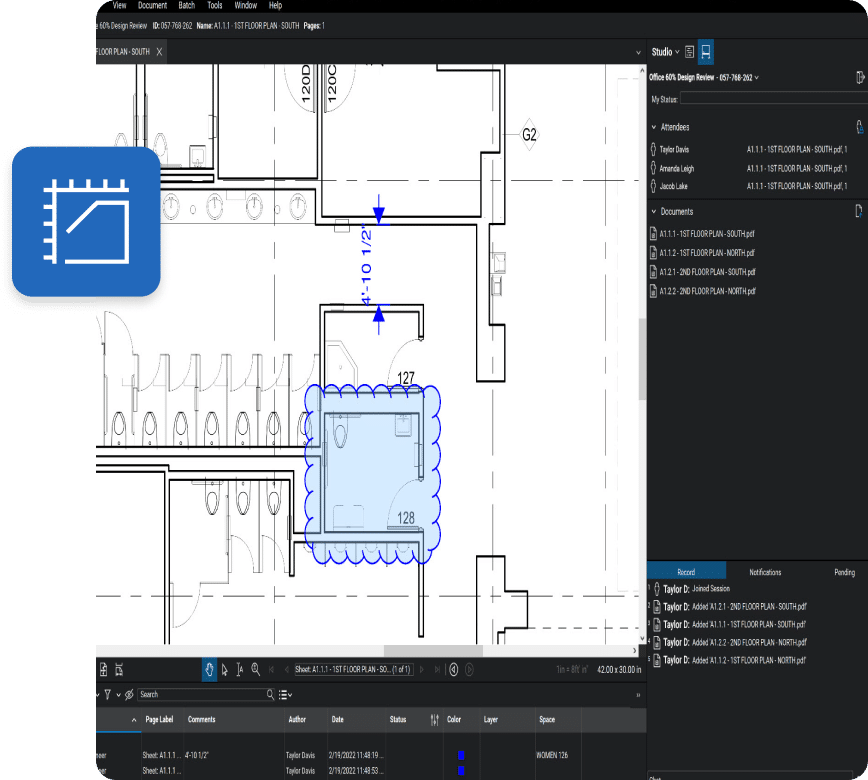Click Amanda Leigh attendee icon
868x780 pixels.
[x=654, y=168]
